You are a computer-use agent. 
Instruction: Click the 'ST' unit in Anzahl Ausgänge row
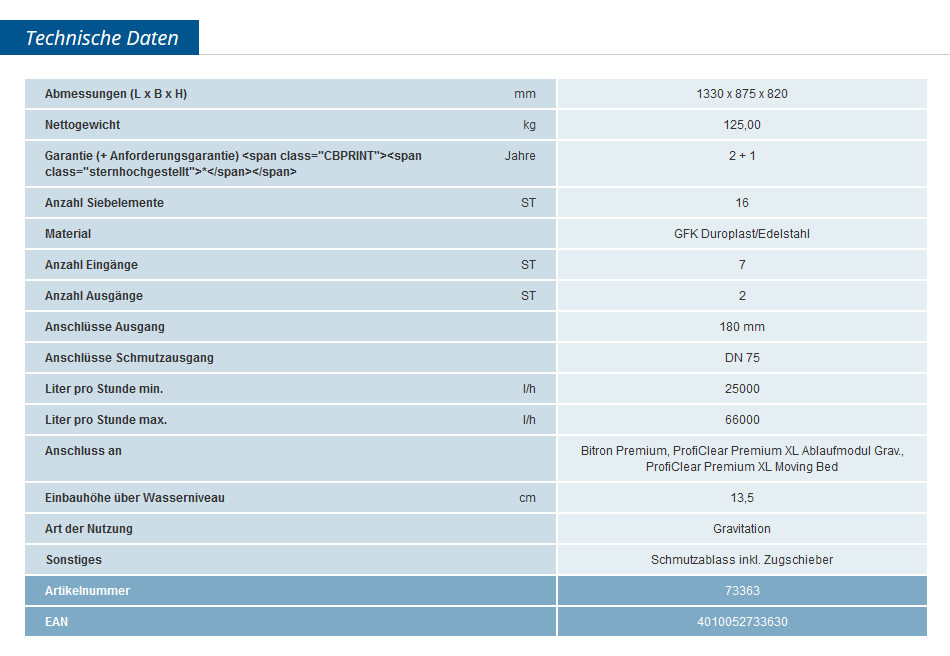click(528, 296)
